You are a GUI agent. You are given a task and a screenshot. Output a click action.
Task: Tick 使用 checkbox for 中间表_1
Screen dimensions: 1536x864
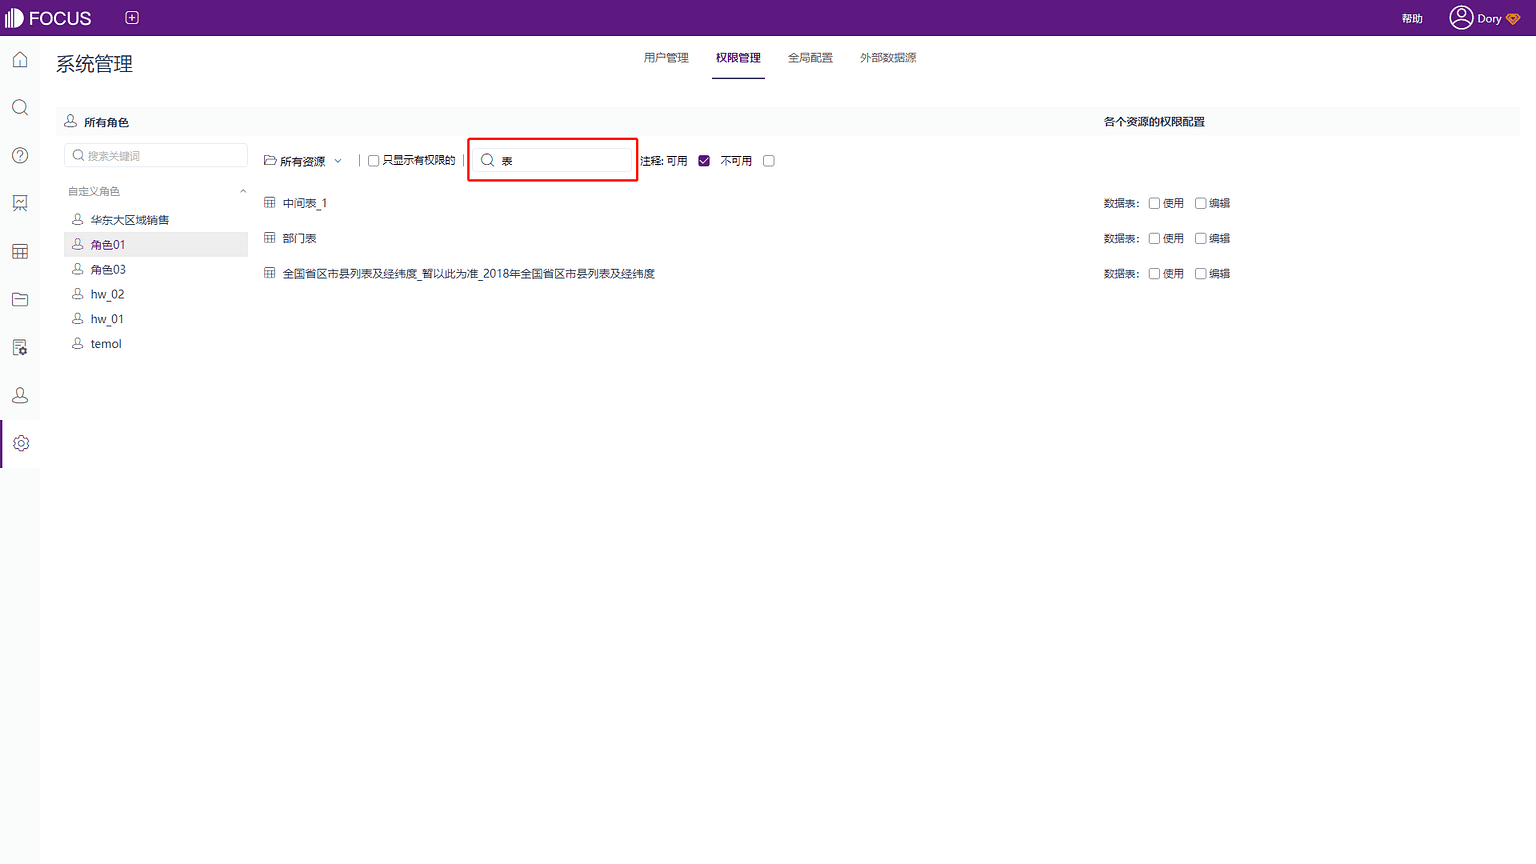click(1154, 203)
